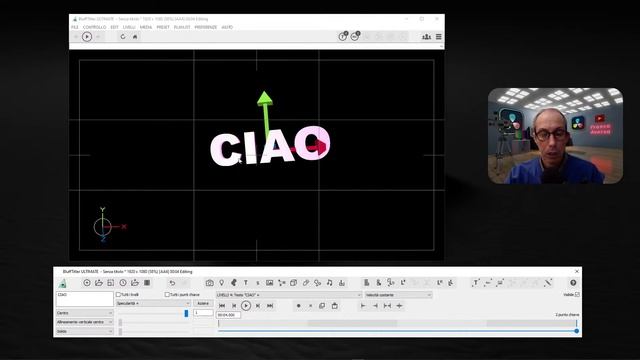640x360 pixels.
Task: Click the T with dots text effect icon
Action: 476,282
